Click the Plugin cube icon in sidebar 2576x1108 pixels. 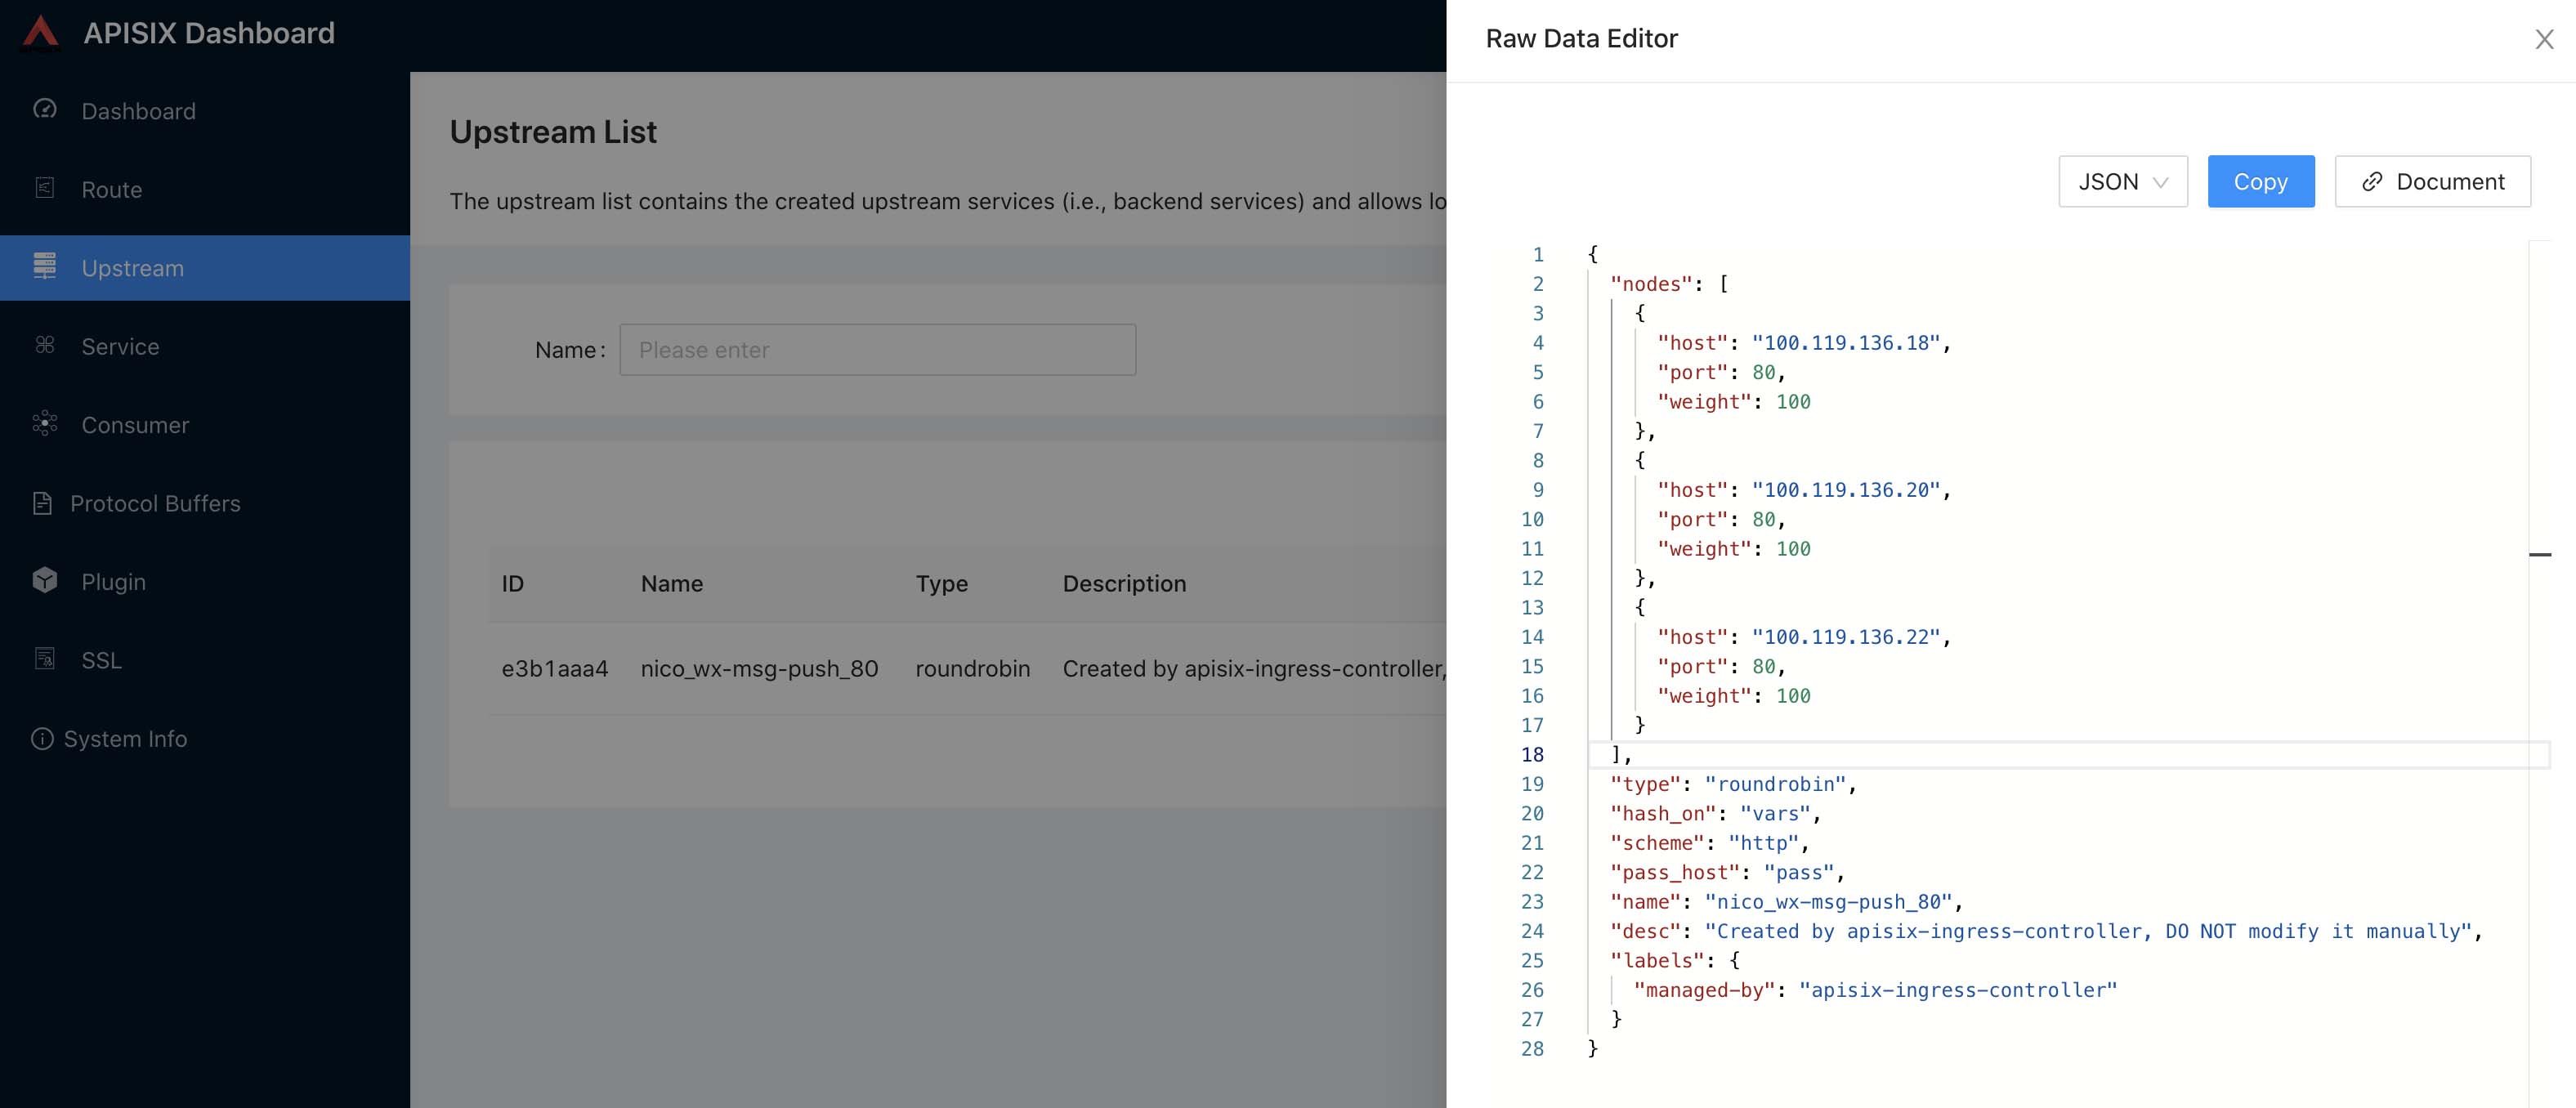coord(45,580)
